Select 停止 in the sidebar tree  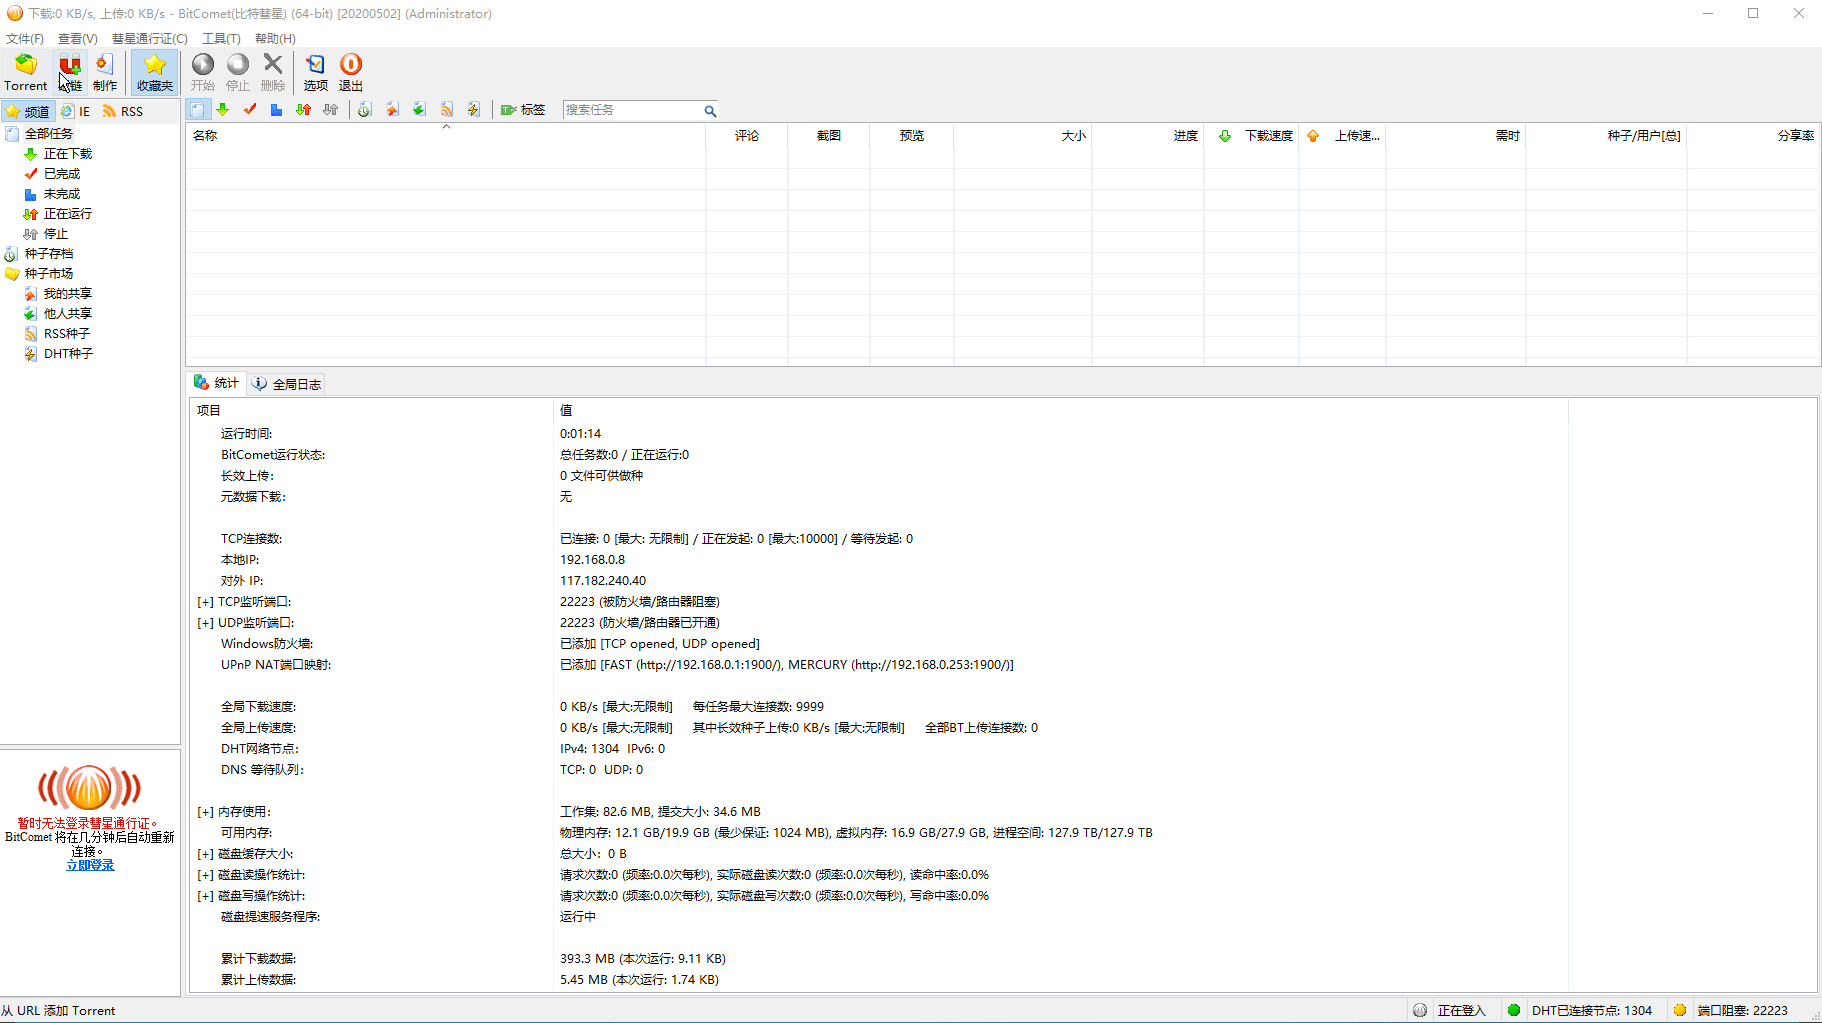55,234
